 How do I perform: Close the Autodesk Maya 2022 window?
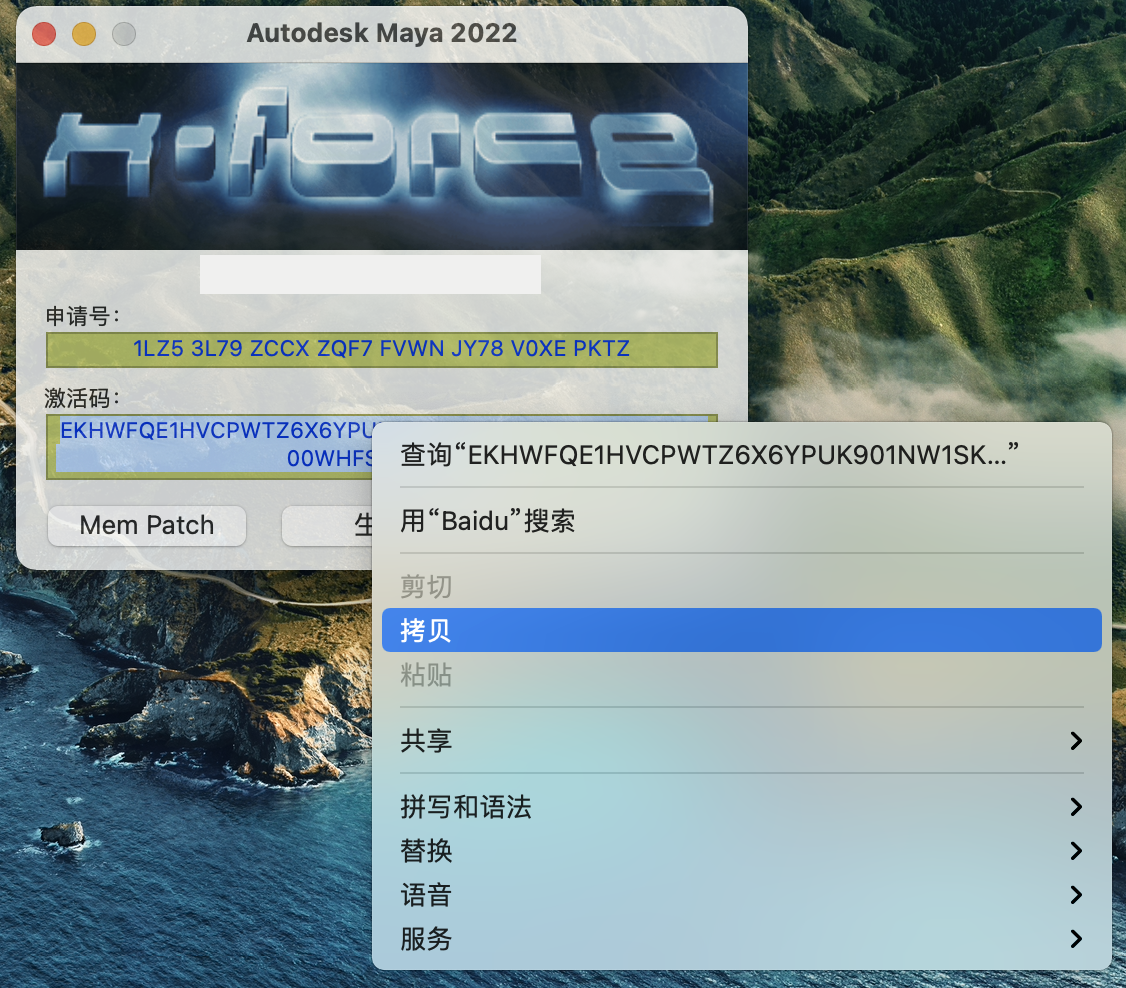[x=45, y=33]
